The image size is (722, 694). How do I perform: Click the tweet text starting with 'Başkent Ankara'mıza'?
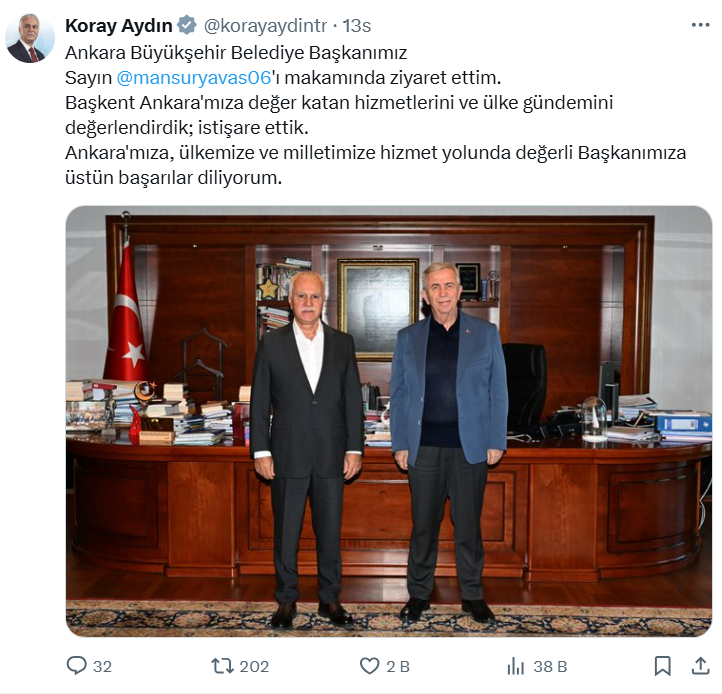(x=339, y=115)
